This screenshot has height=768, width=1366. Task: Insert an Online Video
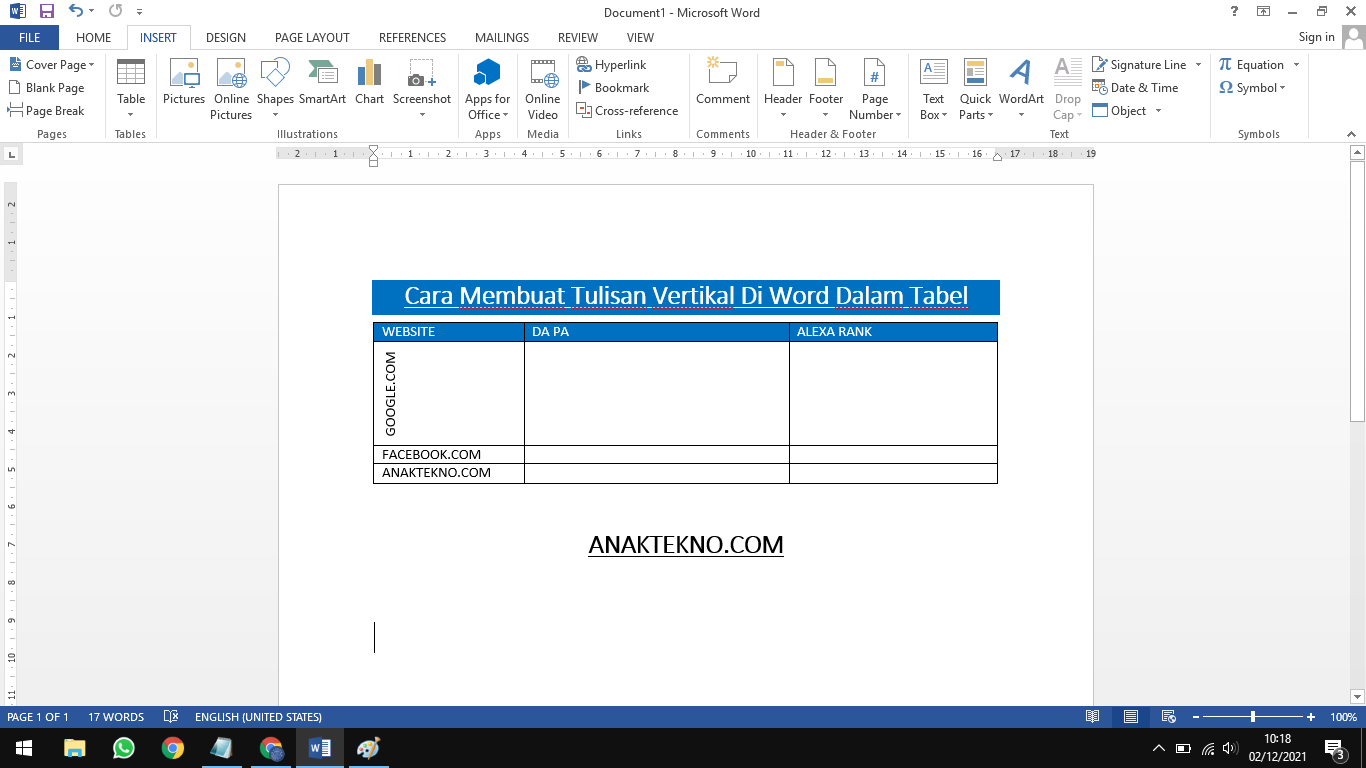(x=543, y=89)
